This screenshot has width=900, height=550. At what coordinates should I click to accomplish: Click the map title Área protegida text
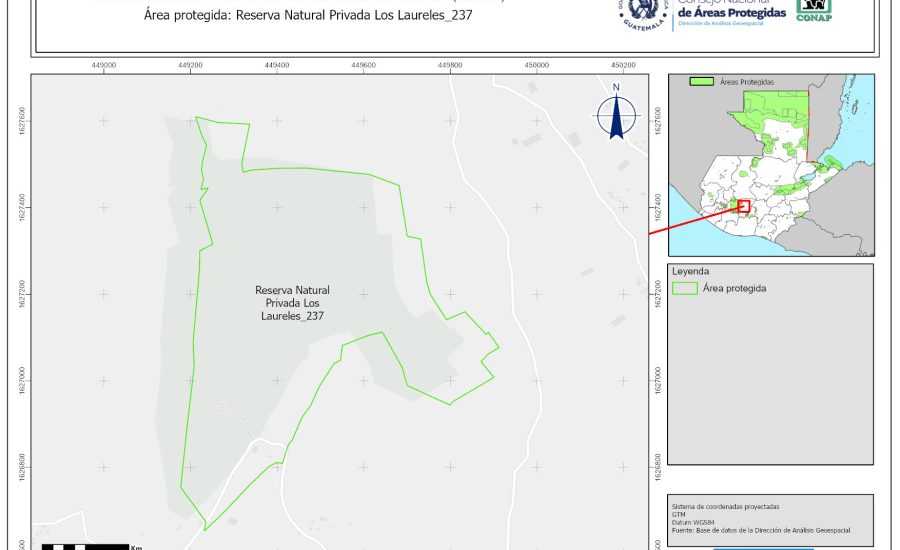(x=301, y=16)
